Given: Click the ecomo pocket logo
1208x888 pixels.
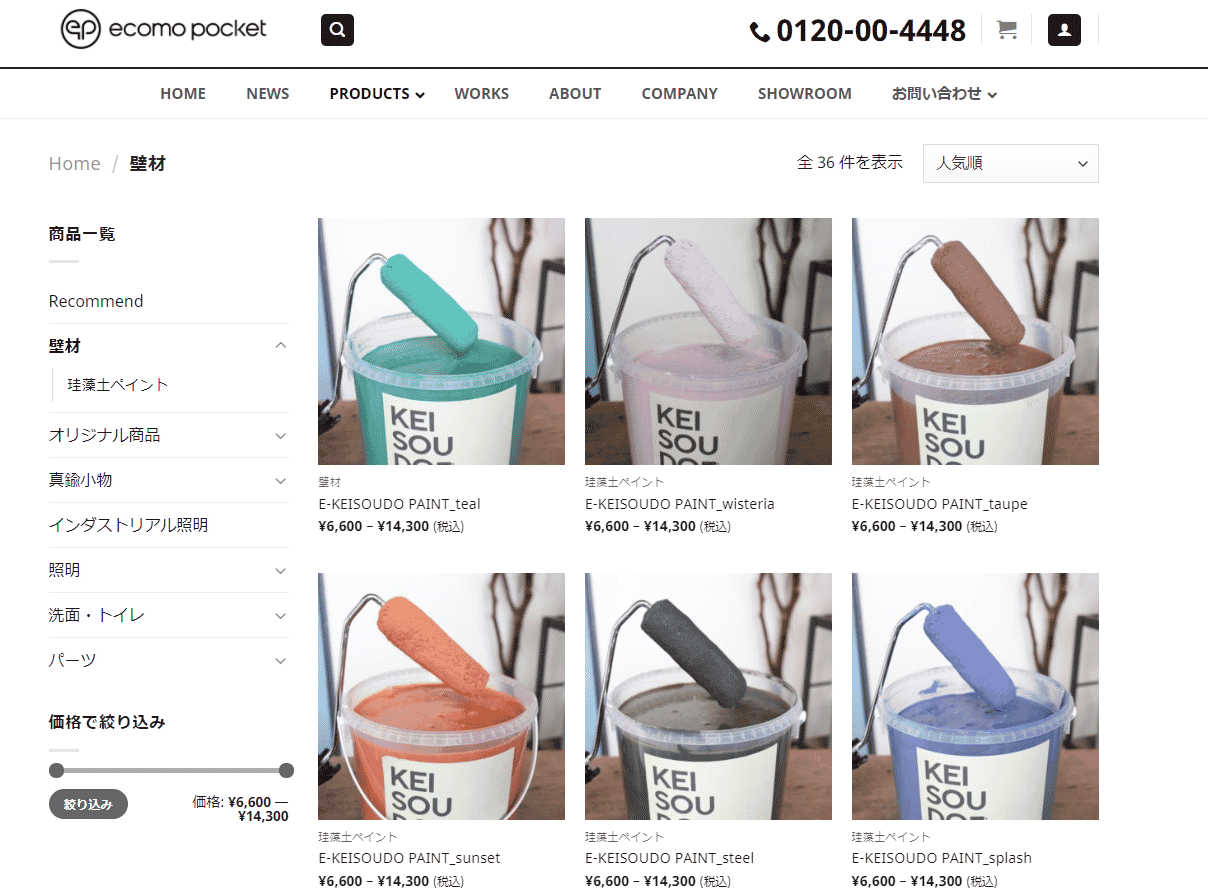Looking at the screenshot, I should coord(164,29).
